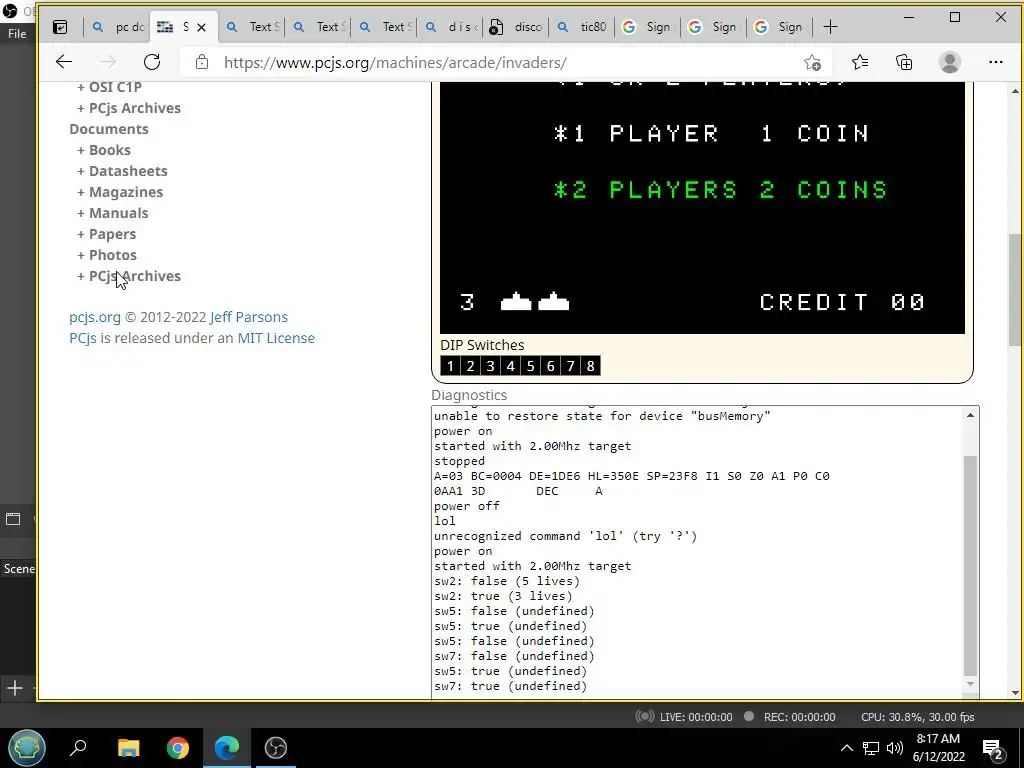Click the Space Invaders game screen
The image size is (1024, 768).
click(x=702, y=208)
